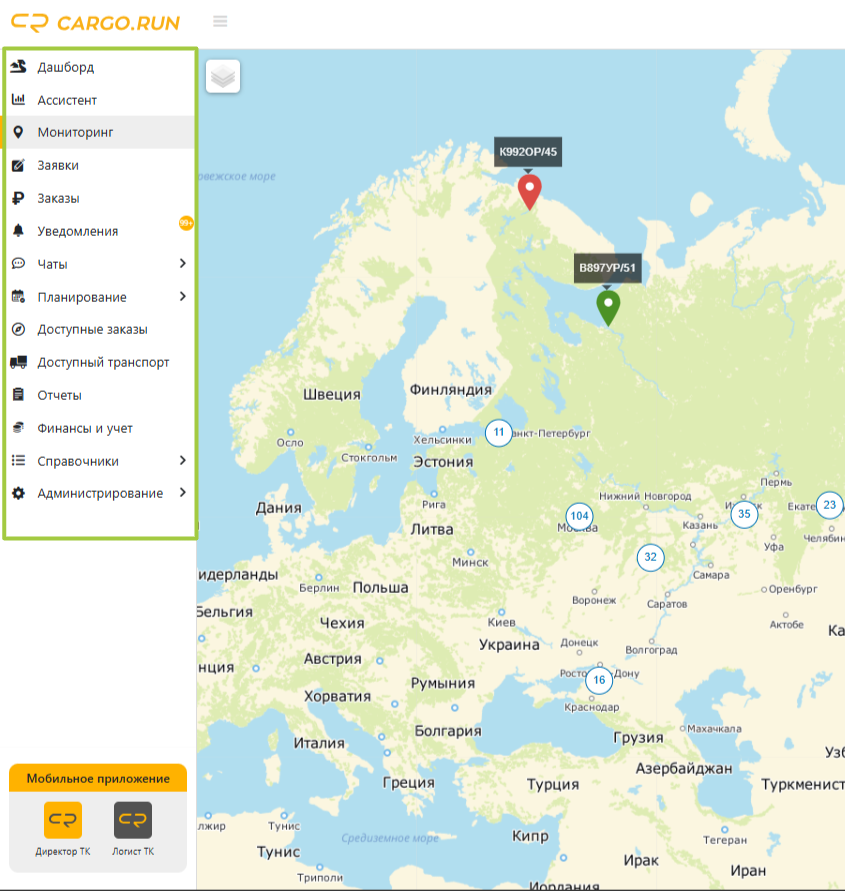Screen dimensions: 845x891
Task: Expand the Планирование submenu arrow
Action: 182,296
